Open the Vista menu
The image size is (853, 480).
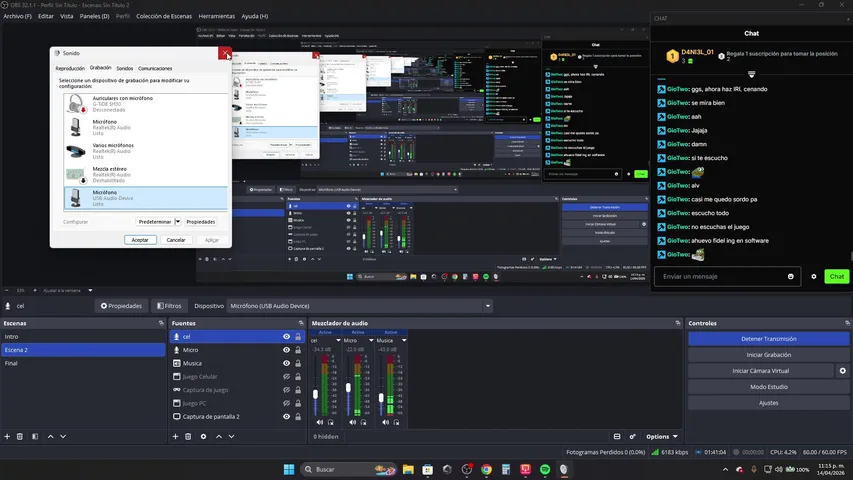click(x=66, y=16)
